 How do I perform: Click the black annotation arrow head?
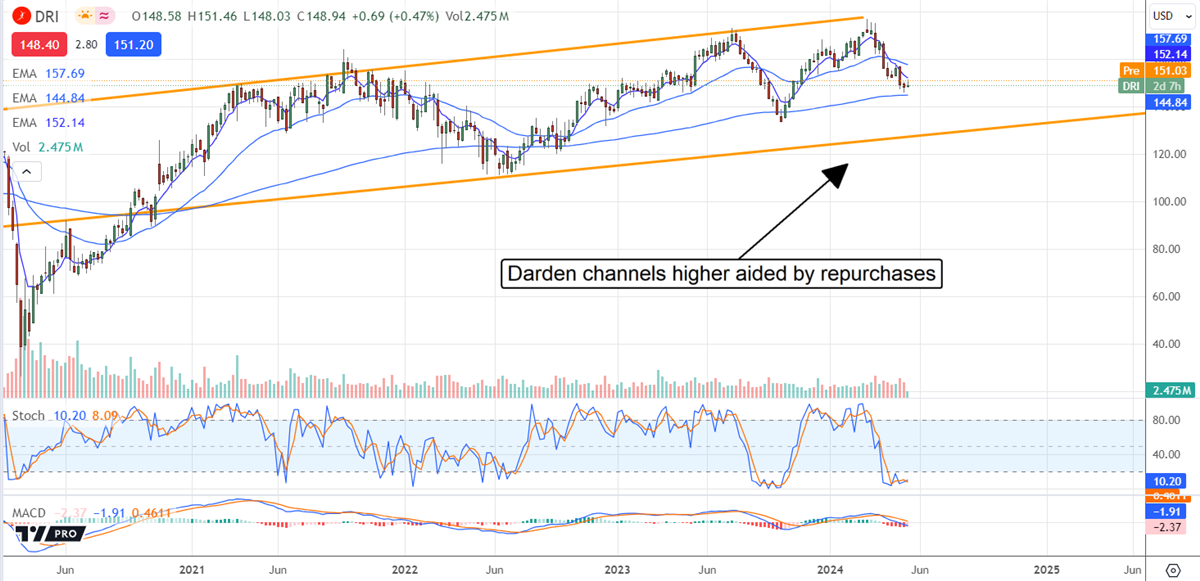836,172
